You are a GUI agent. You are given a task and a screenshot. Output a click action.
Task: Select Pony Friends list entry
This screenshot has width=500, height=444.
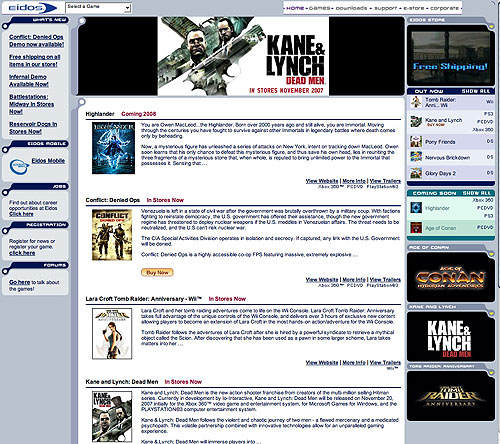pyautogui.click(x=440, y=142)
